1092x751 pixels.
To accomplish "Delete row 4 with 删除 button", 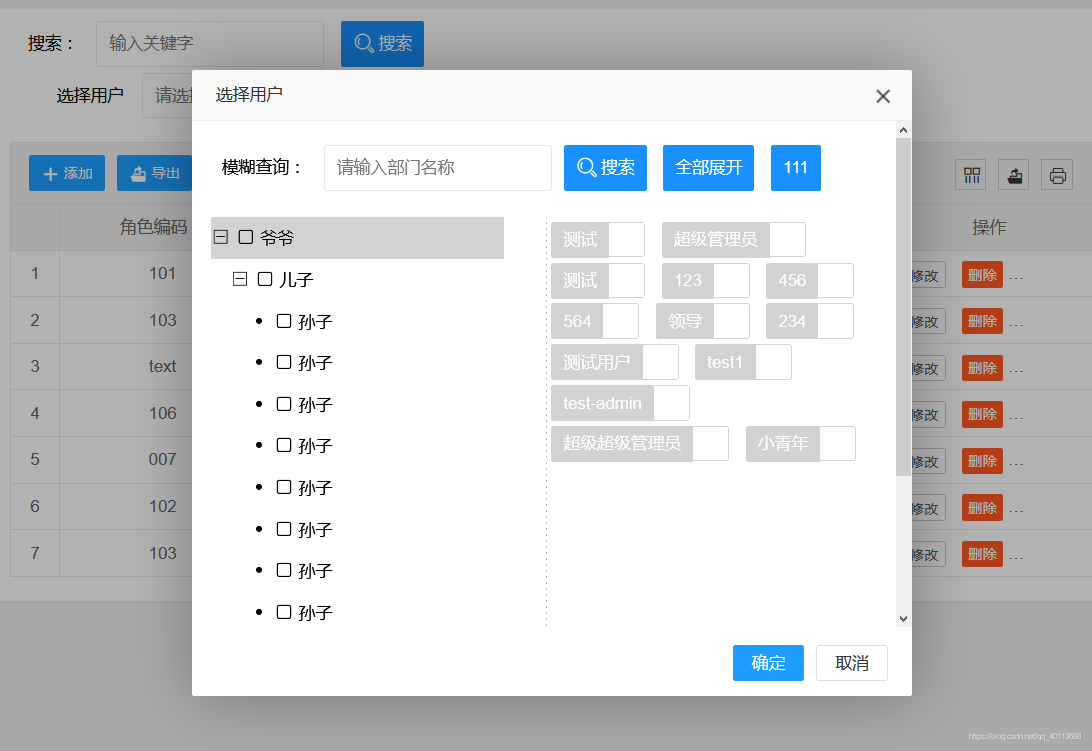I will [x=982, y=414].
